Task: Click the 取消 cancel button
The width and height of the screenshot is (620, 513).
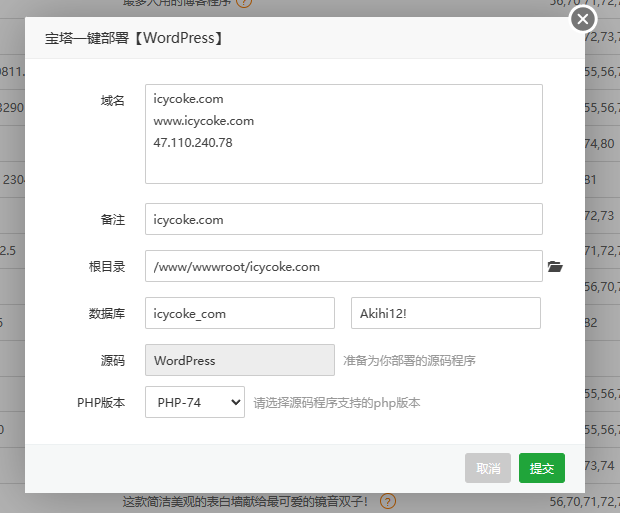Action: [488, 468]
